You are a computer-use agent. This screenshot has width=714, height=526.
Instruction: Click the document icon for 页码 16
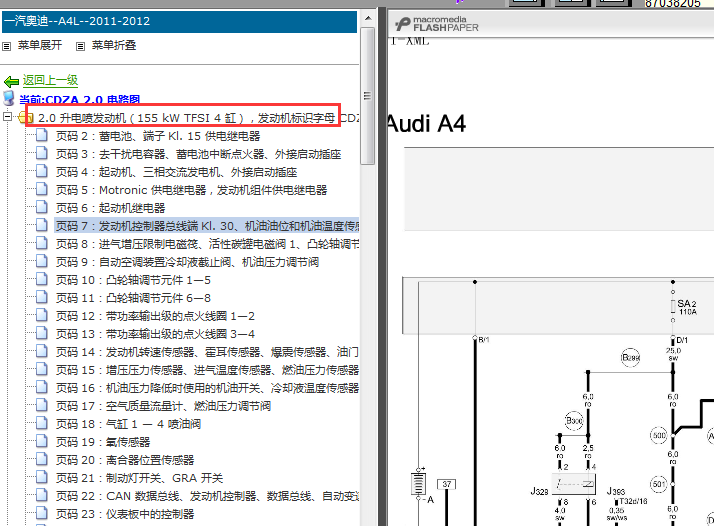[41, 387]
